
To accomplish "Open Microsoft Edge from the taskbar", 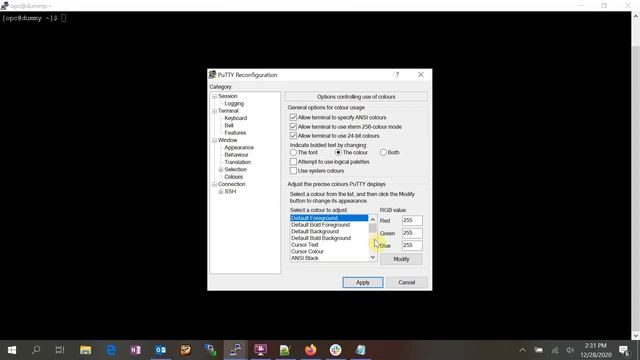I will [x=111, y=350].
